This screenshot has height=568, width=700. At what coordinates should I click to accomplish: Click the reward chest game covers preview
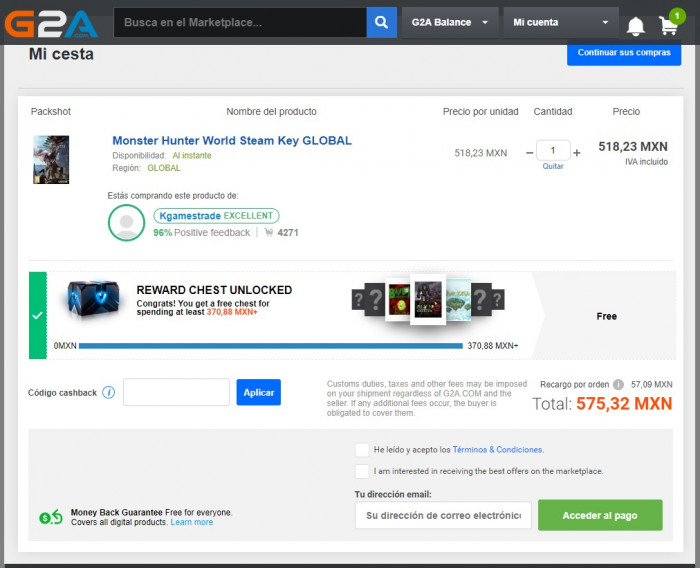[428, 299]
